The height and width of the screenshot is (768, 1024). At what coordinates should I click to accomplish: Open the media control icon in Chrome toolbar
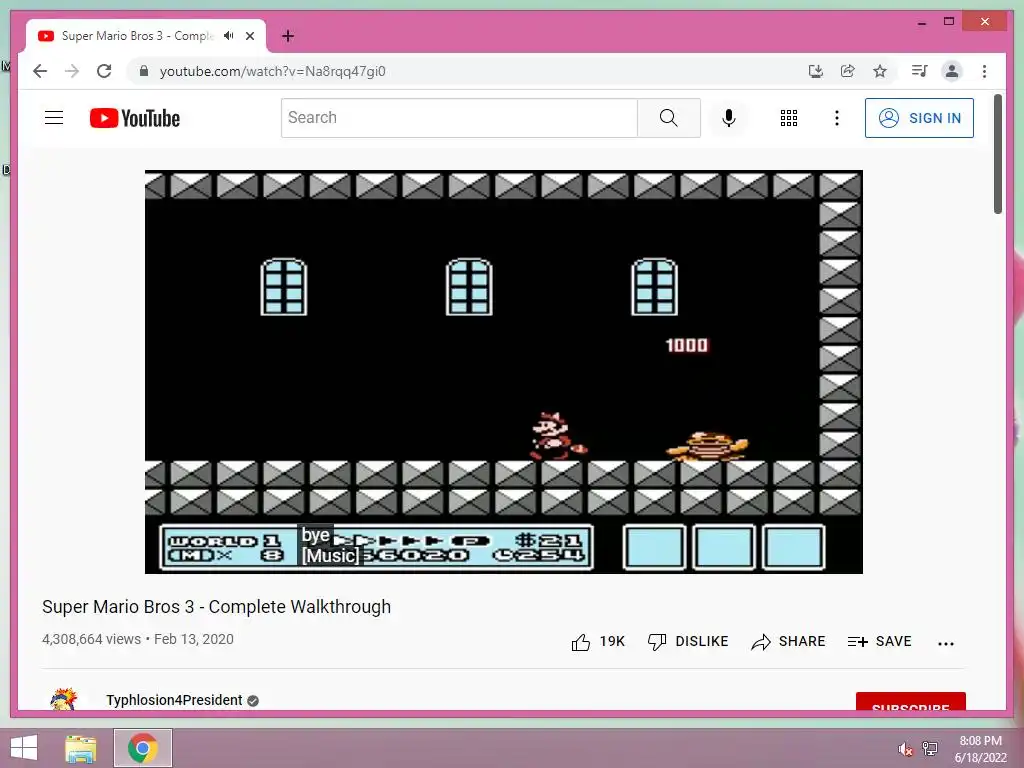(920, 71)
